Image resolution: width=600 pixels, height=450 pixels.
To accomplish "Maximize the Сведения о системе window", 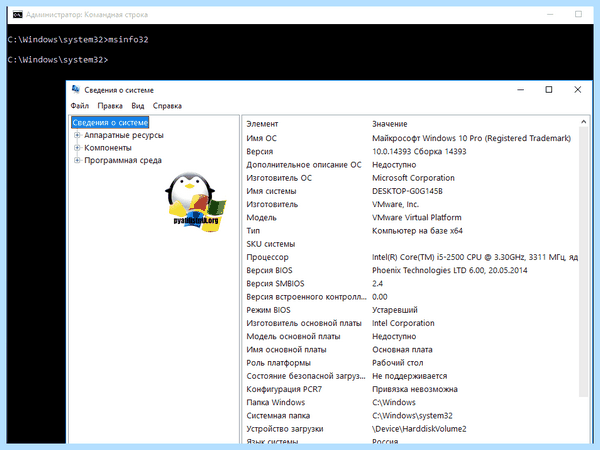I will (x=549, y=90).
